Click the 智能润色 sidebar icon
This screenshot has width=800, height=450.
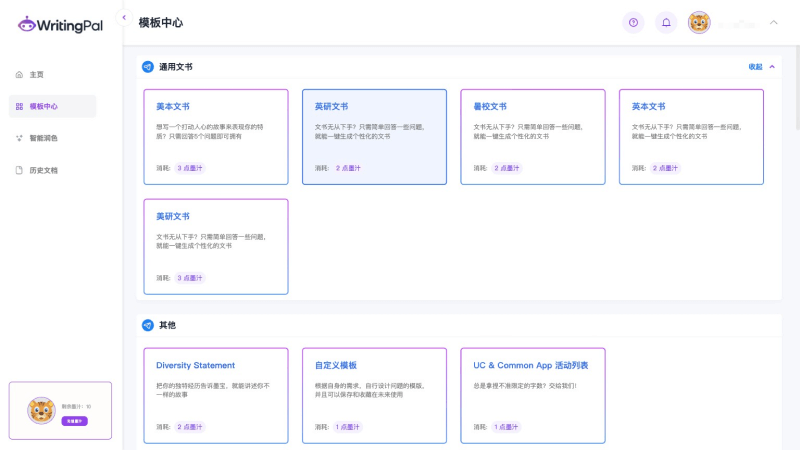click(x=19, y=138)
